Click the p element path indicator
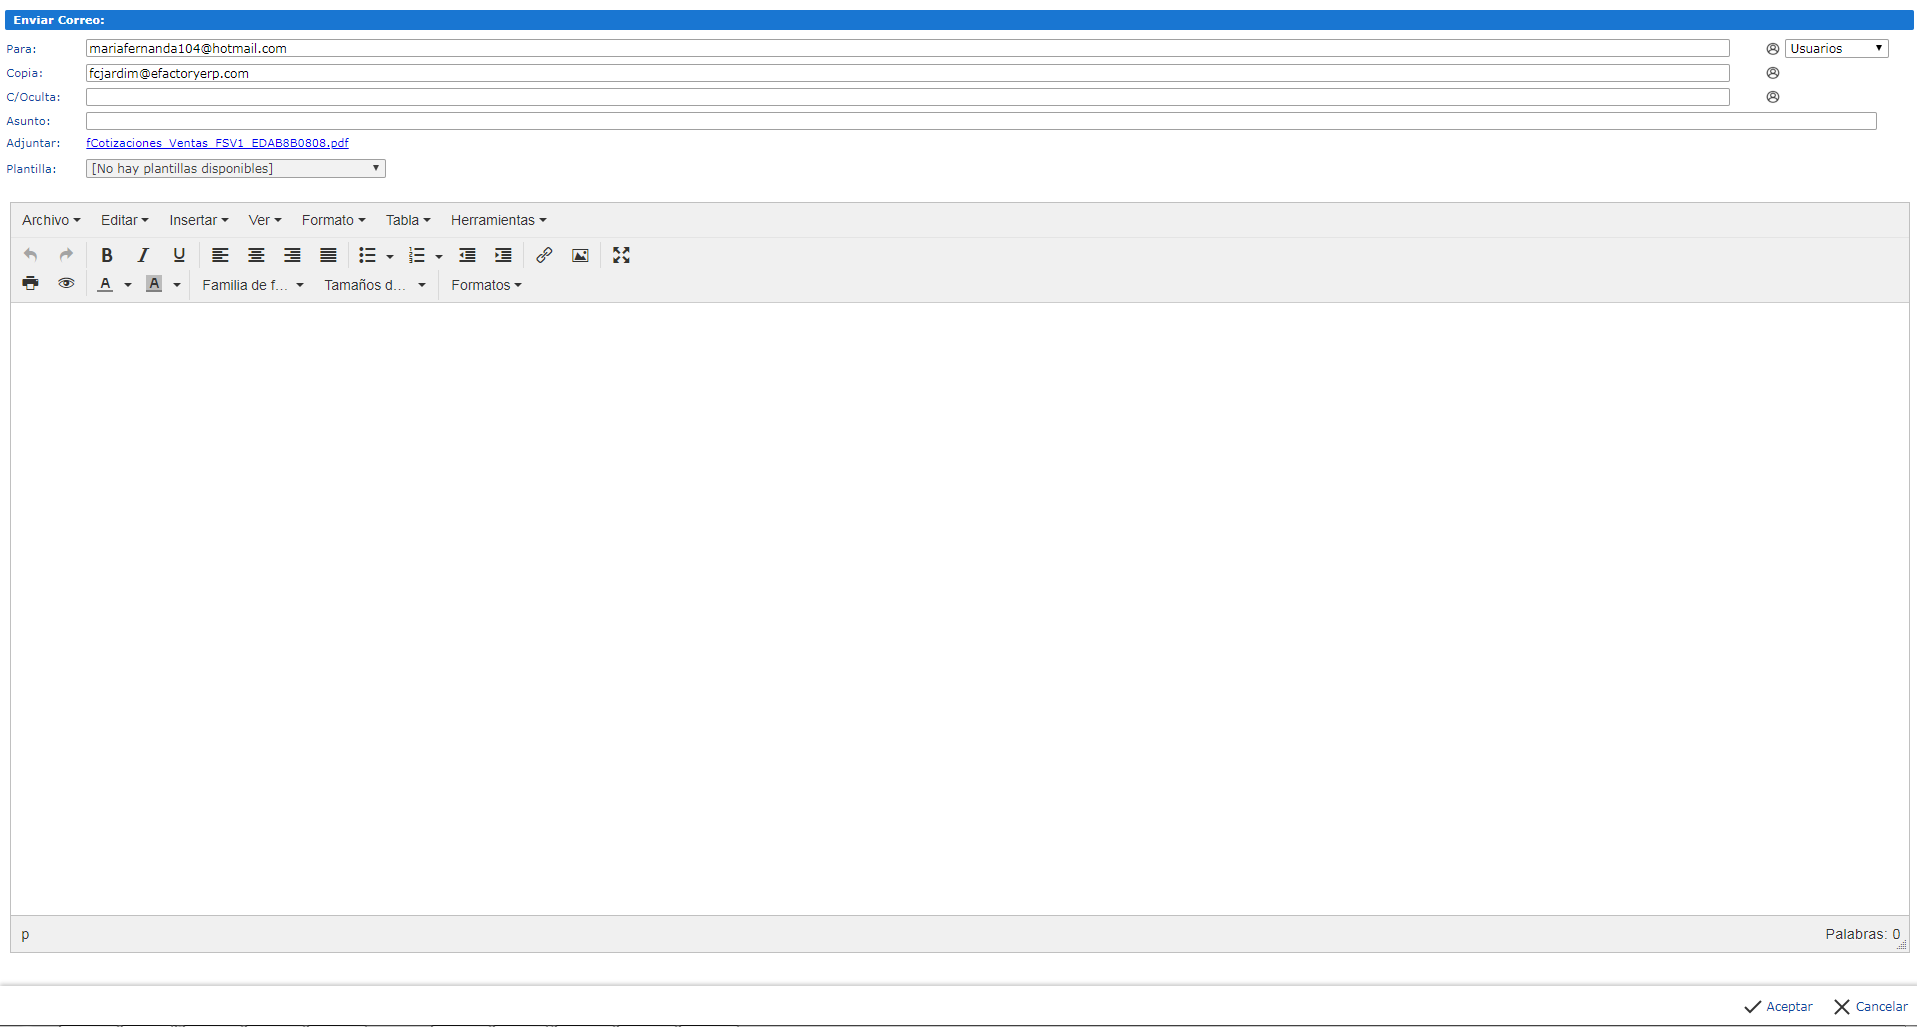The width and height of the screenshot is (1917, 1027). [x=25, y=935]
